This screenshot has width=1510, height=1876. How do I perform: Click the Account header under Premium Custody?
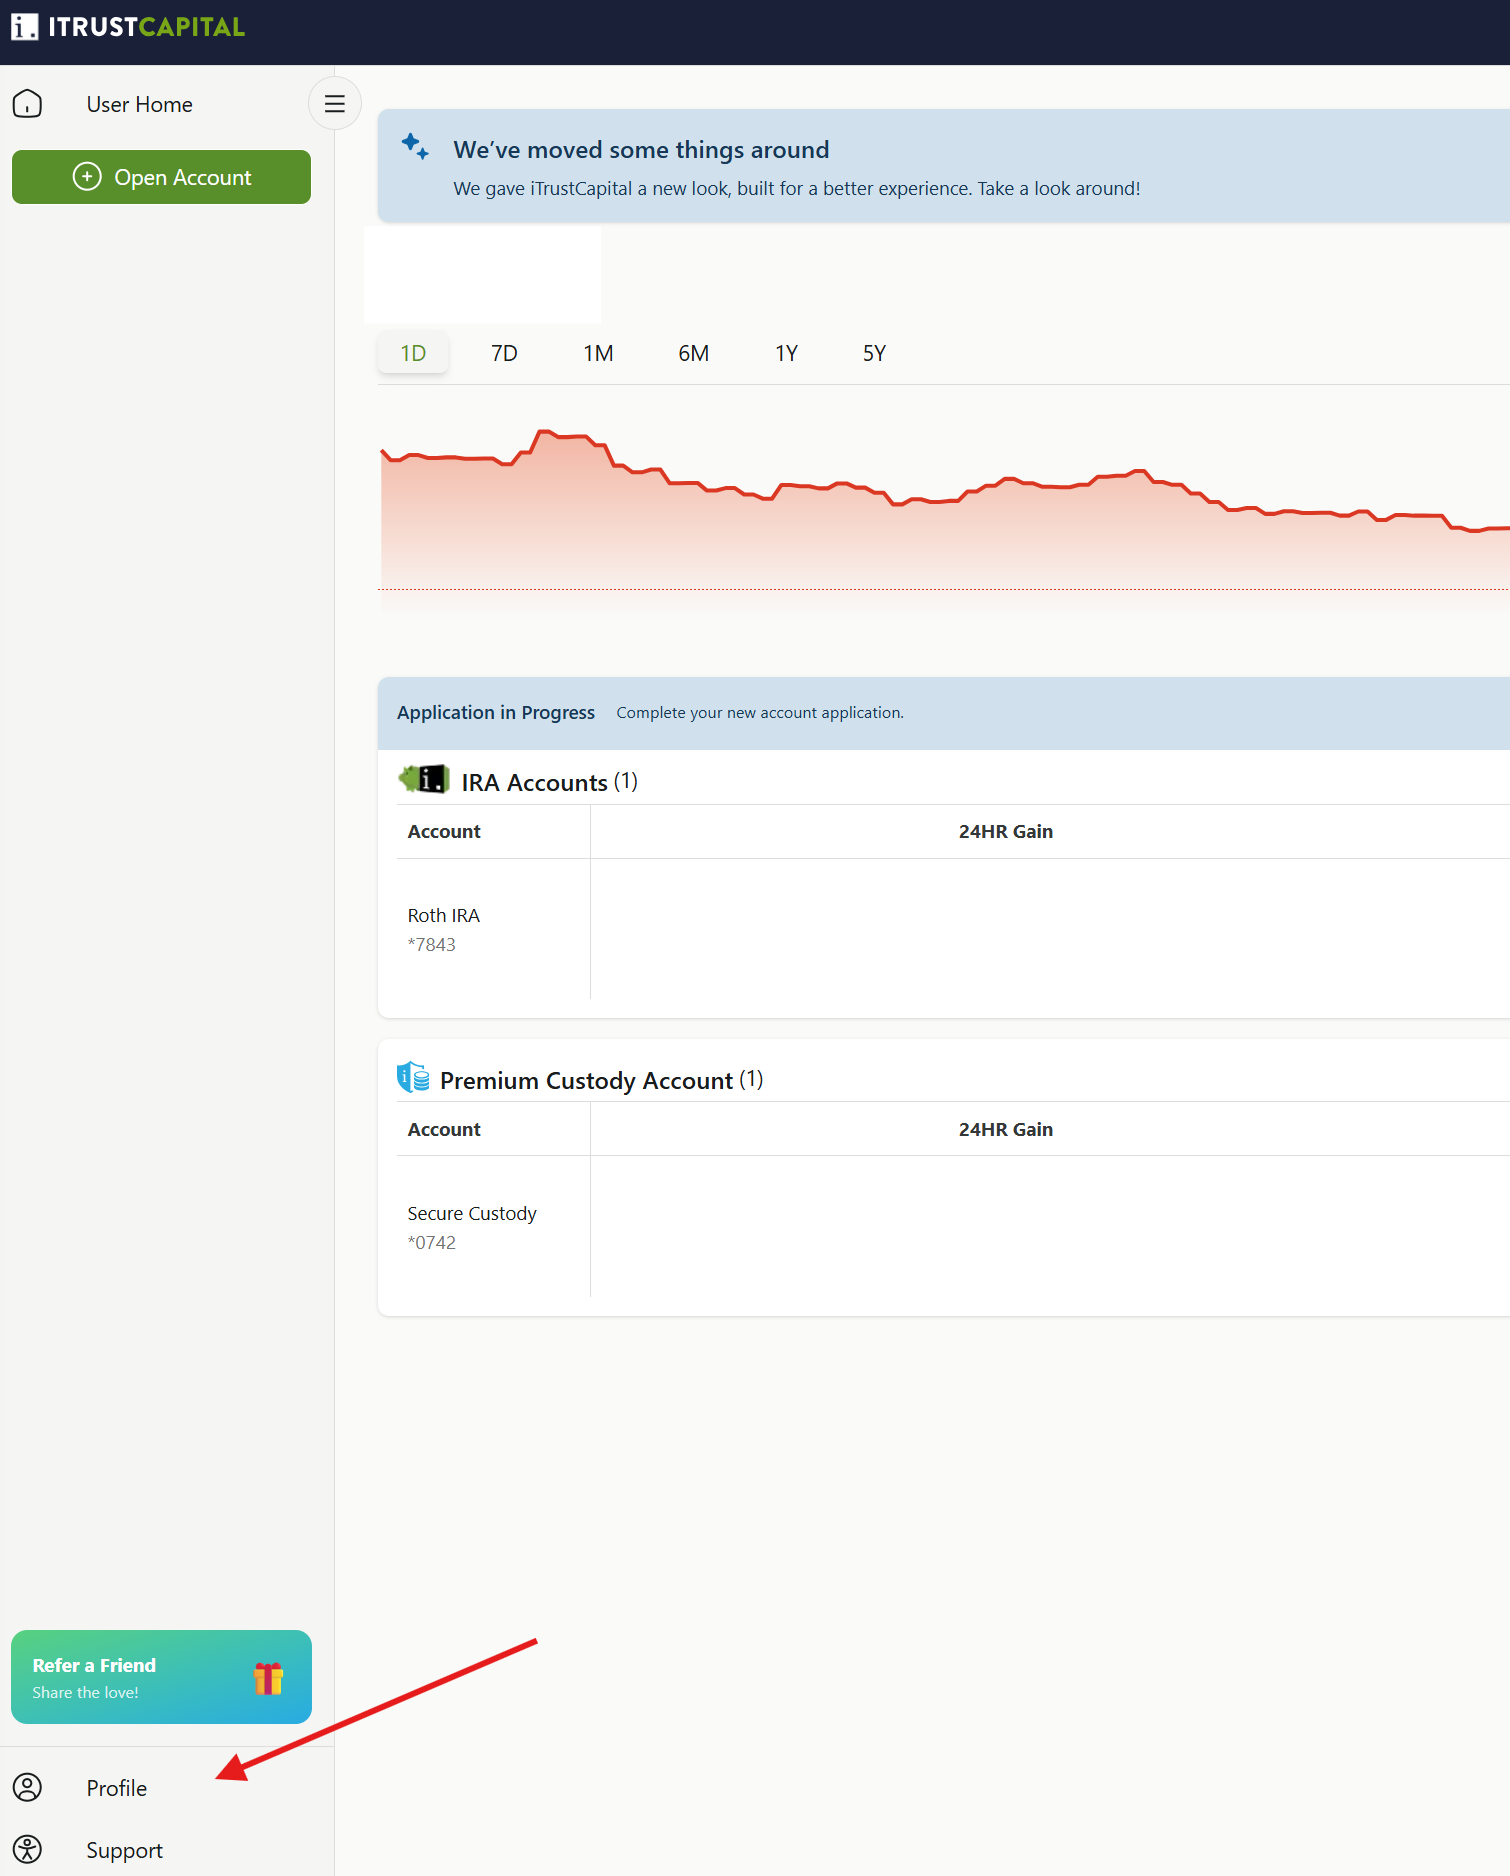(444, 1130)
